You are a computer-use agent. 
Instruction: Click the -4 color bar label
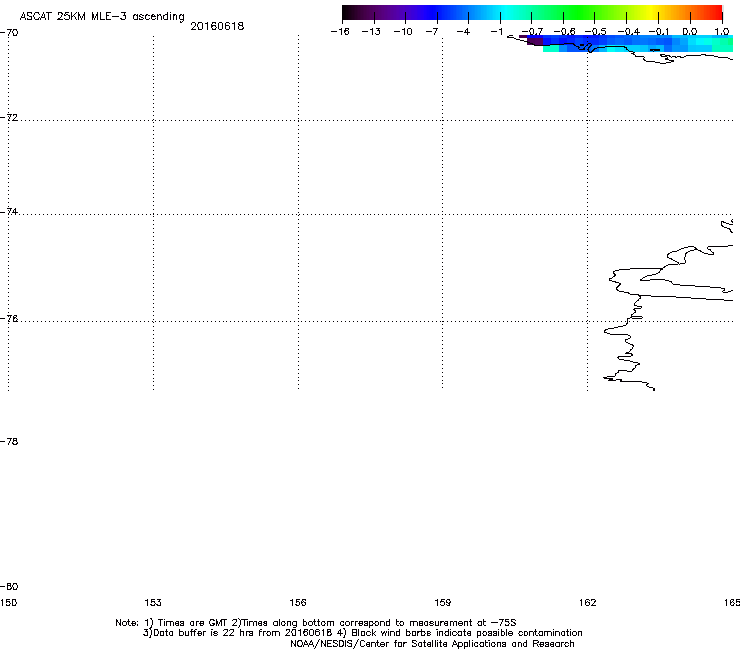point(463,32)
